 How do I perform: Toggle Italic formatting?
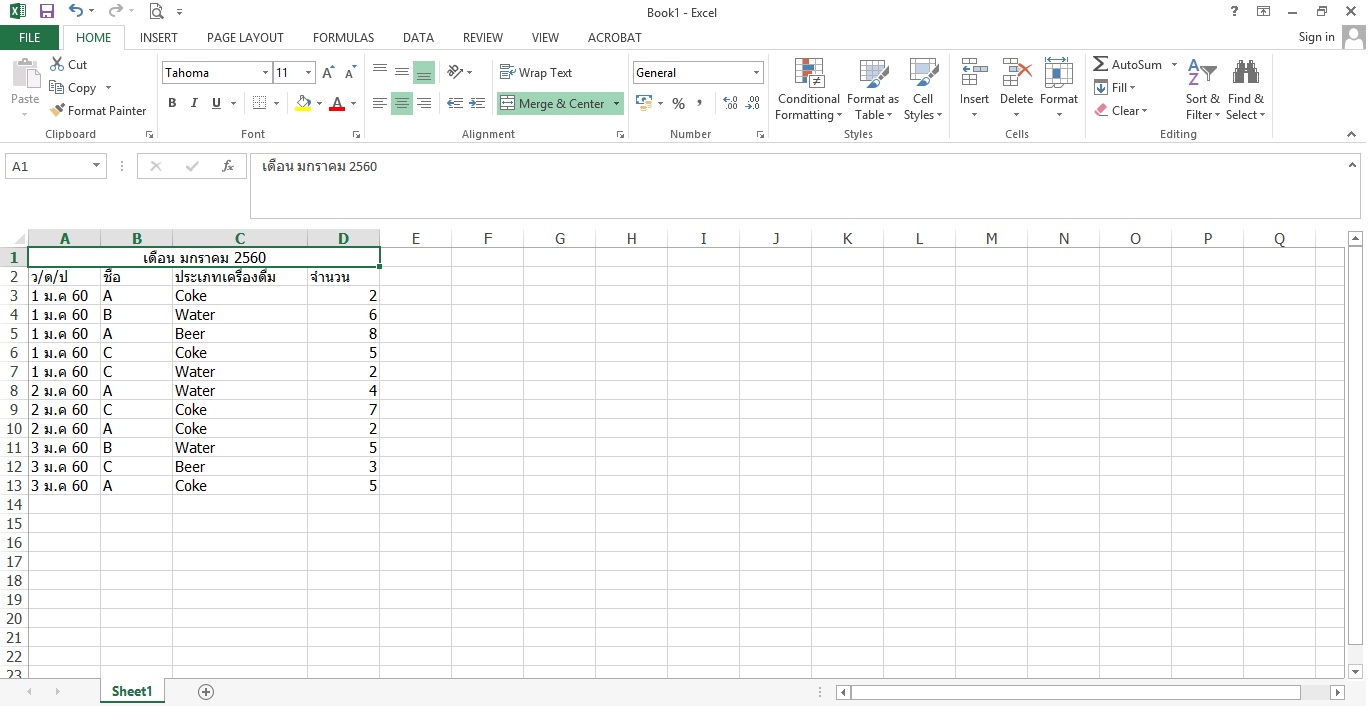pyautogui.click(x=194, y=103)
